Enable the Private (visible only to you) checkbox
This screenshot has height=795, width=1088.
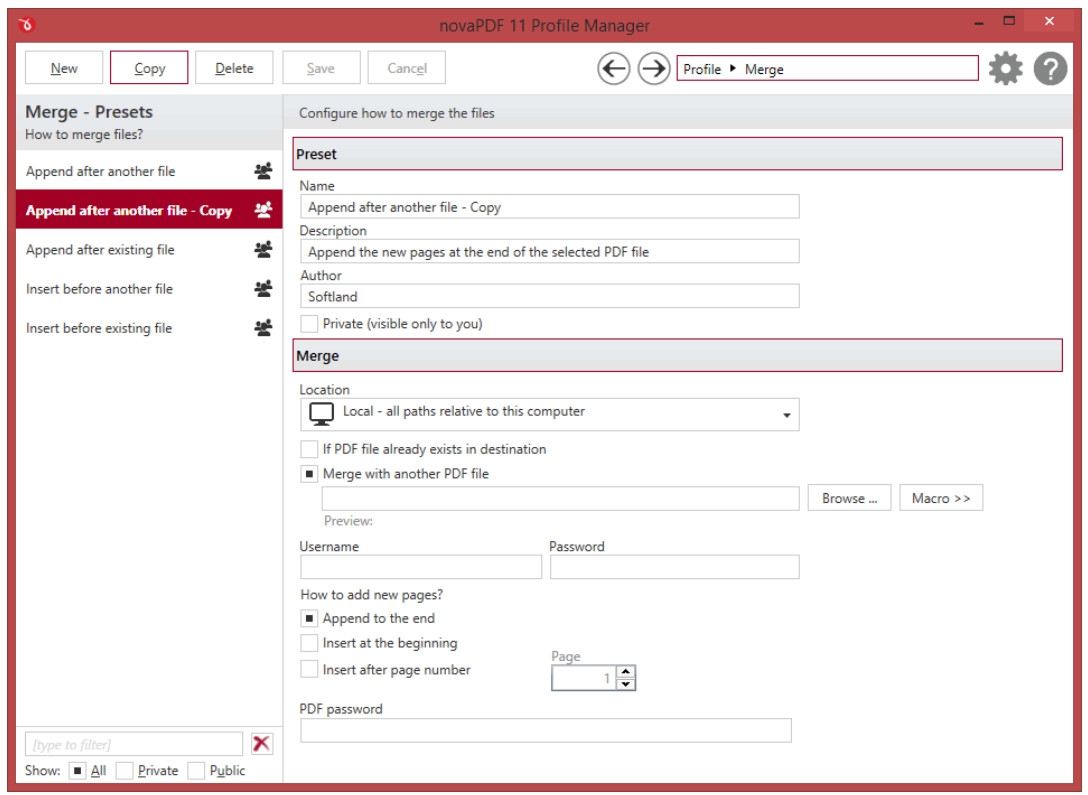click(309, 324)
